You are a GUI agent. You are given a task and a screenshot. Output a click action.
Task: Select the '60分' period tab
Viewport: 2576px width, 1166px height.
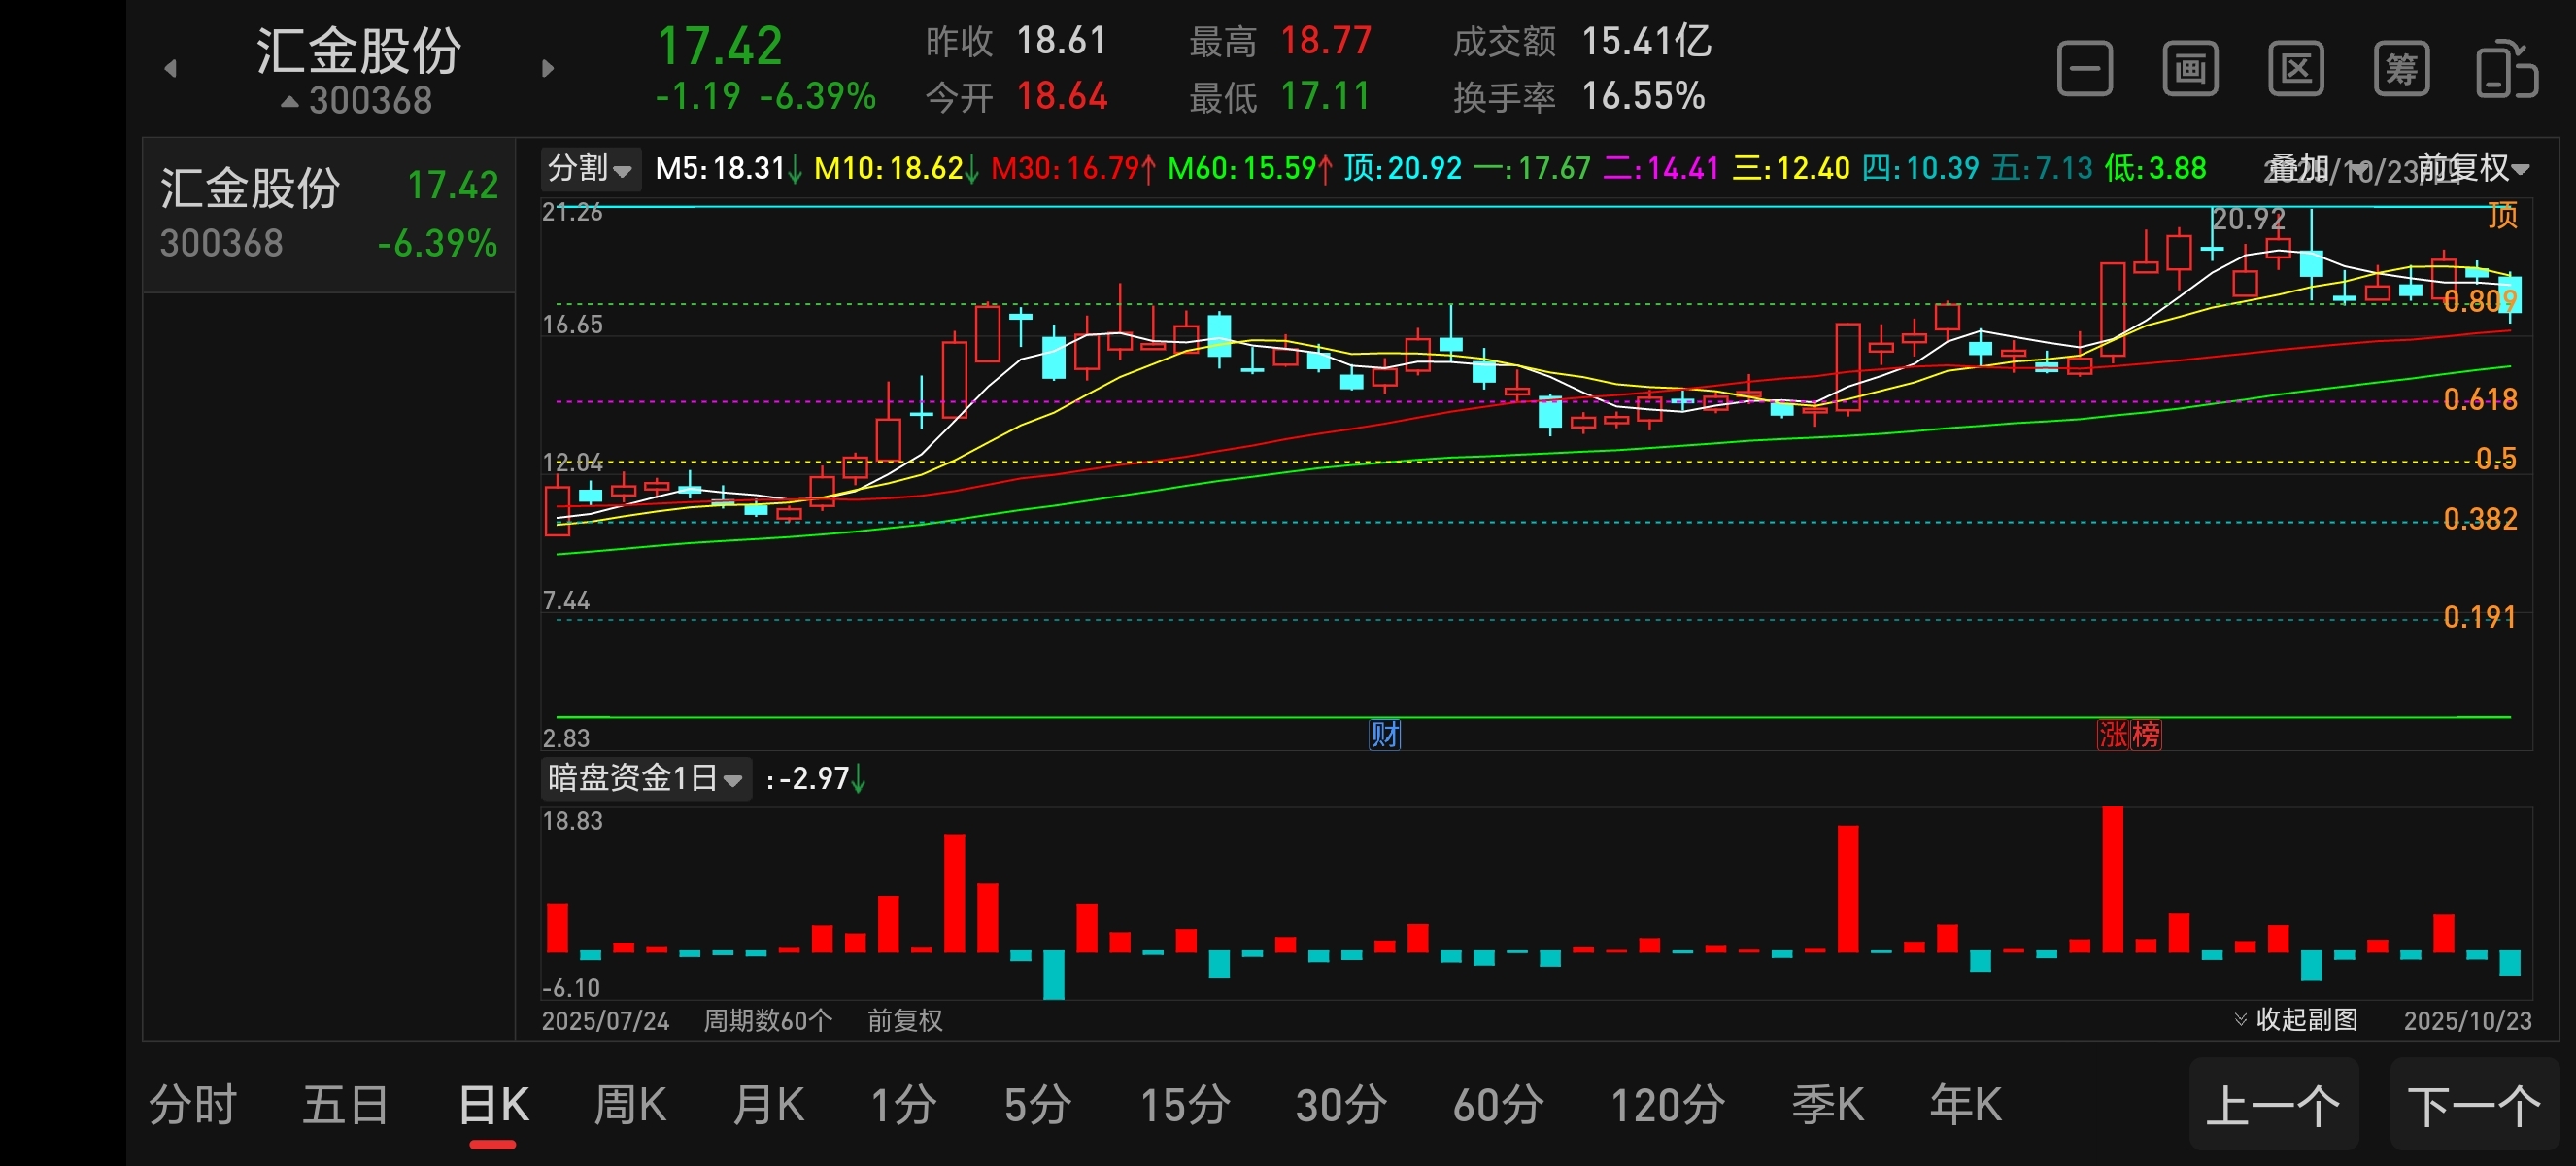coord(1497,1105)
